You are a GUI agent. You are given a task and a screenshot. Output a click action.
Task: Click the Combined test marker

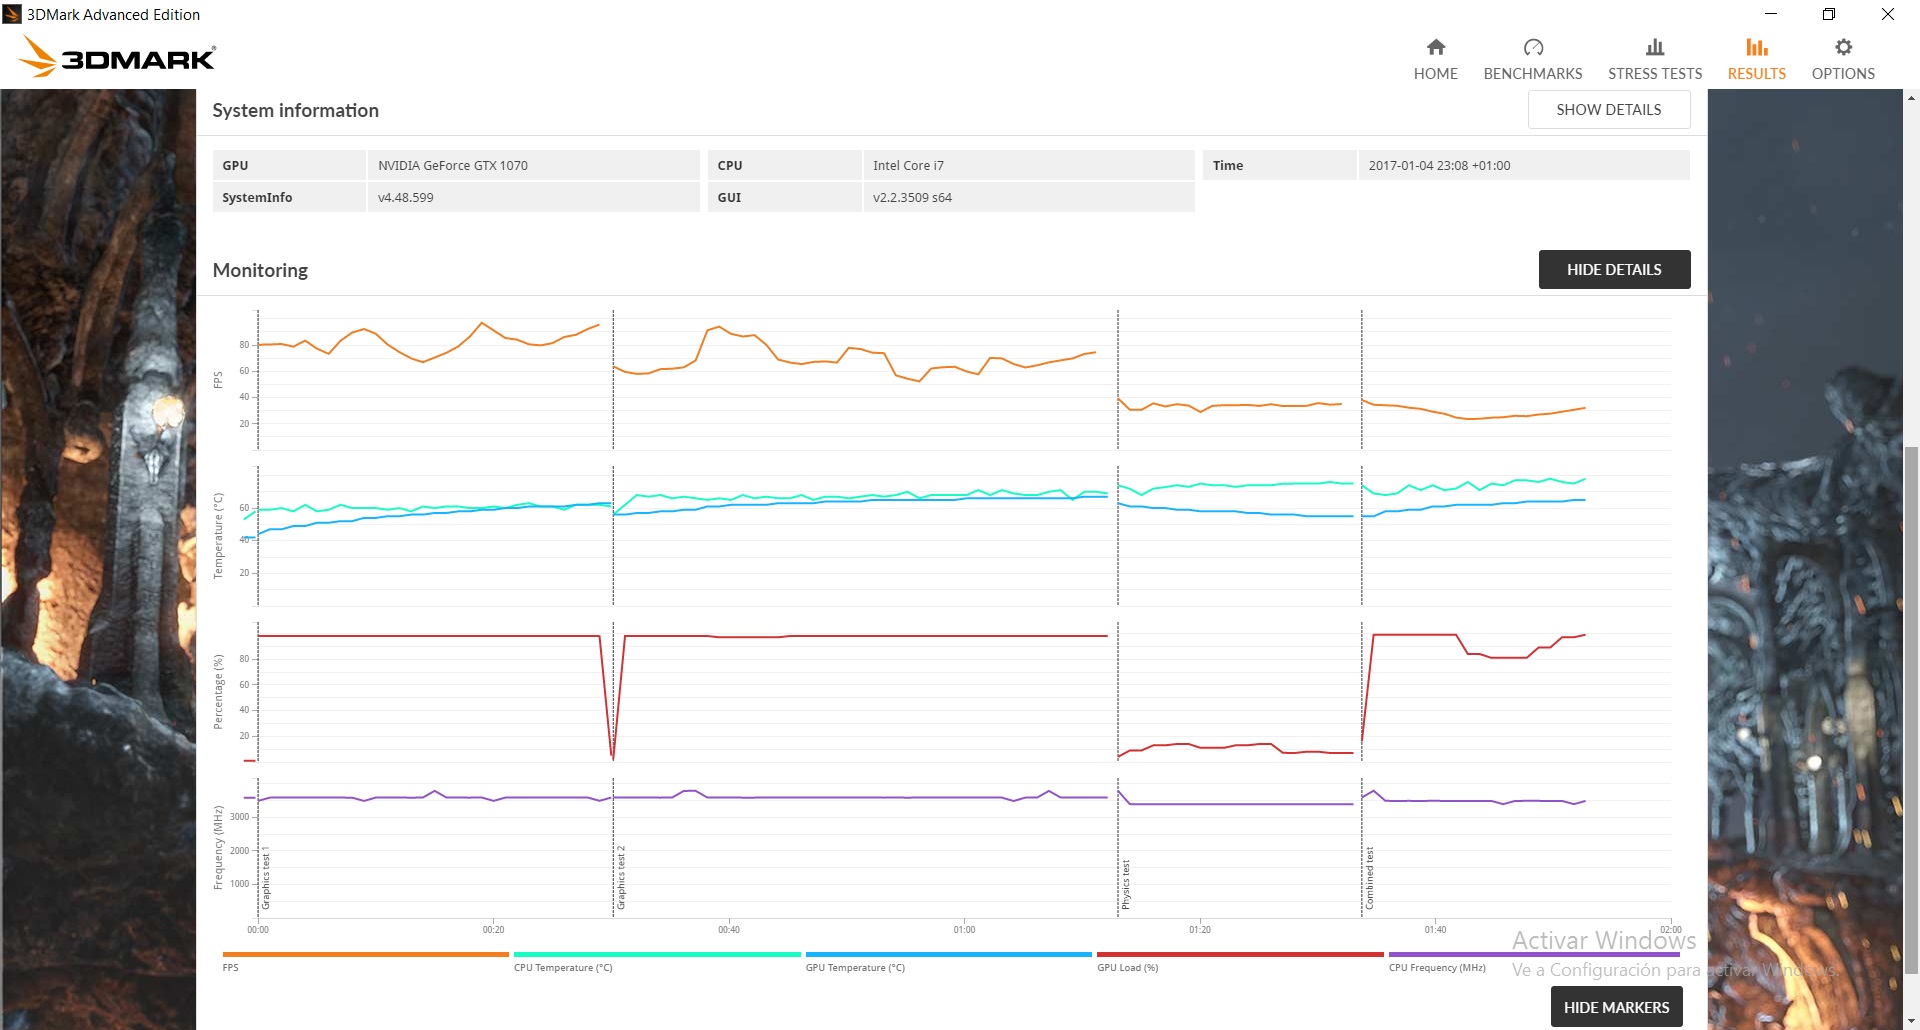point(1370,879)
